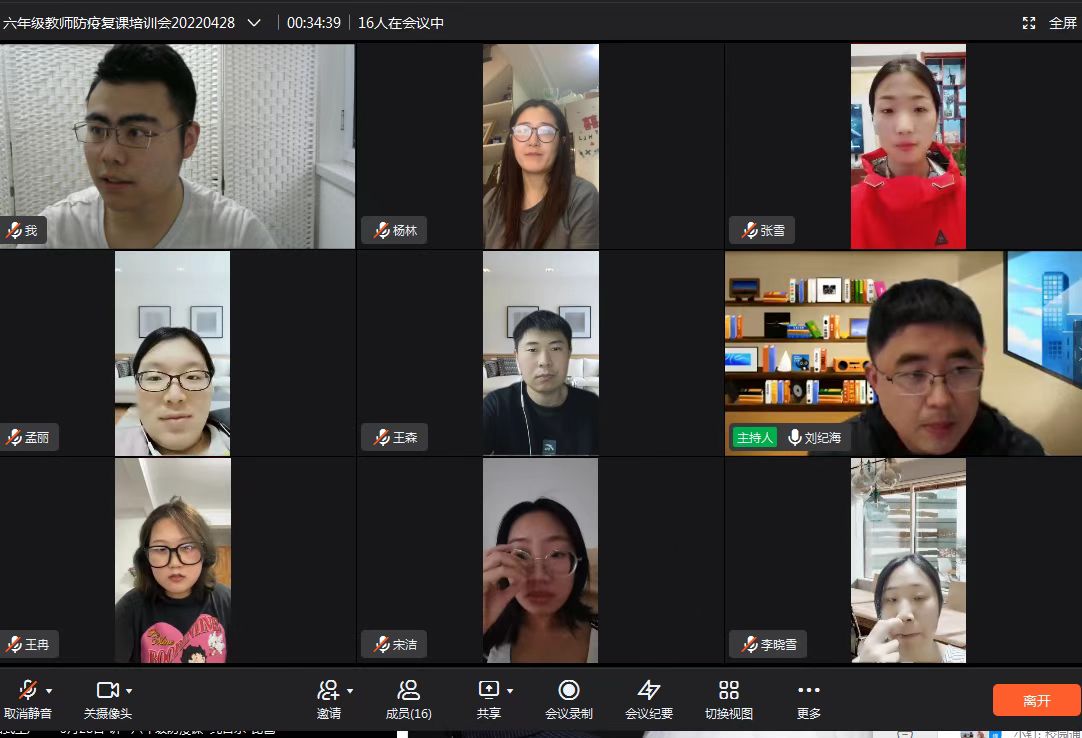Expand the meeting title dropdown chevron
Image resolution: width=1082 pixels, height=738 pixels.
tap(254, 23)
